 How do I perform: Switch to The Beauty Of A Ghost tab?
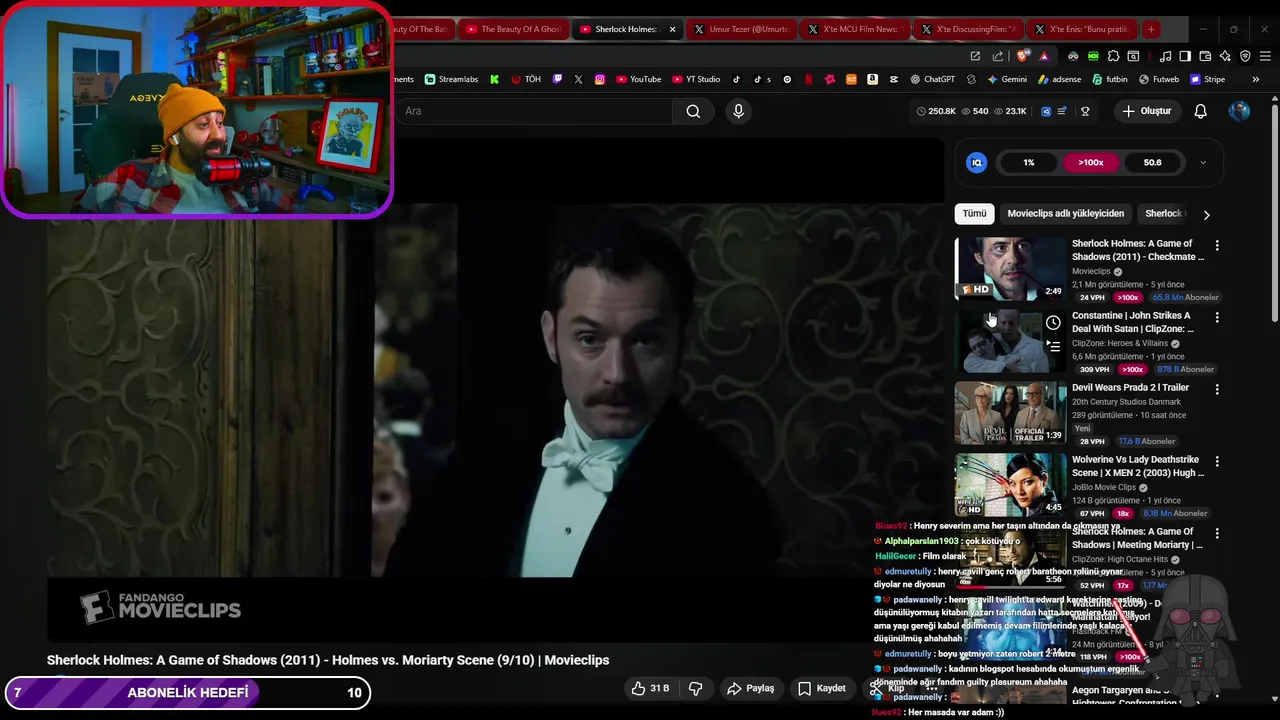click(x=515, y=29)
